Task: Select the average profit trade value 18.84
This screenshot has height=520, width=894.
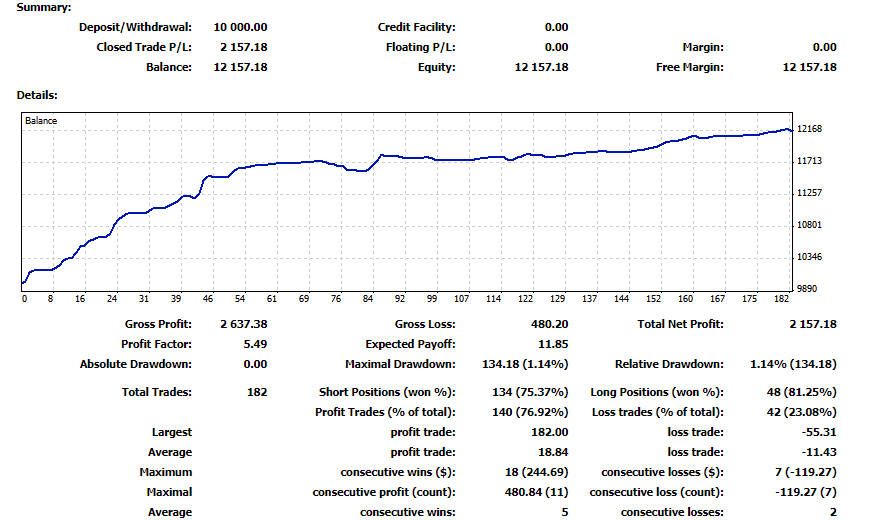Action: (x=553, y=452)
